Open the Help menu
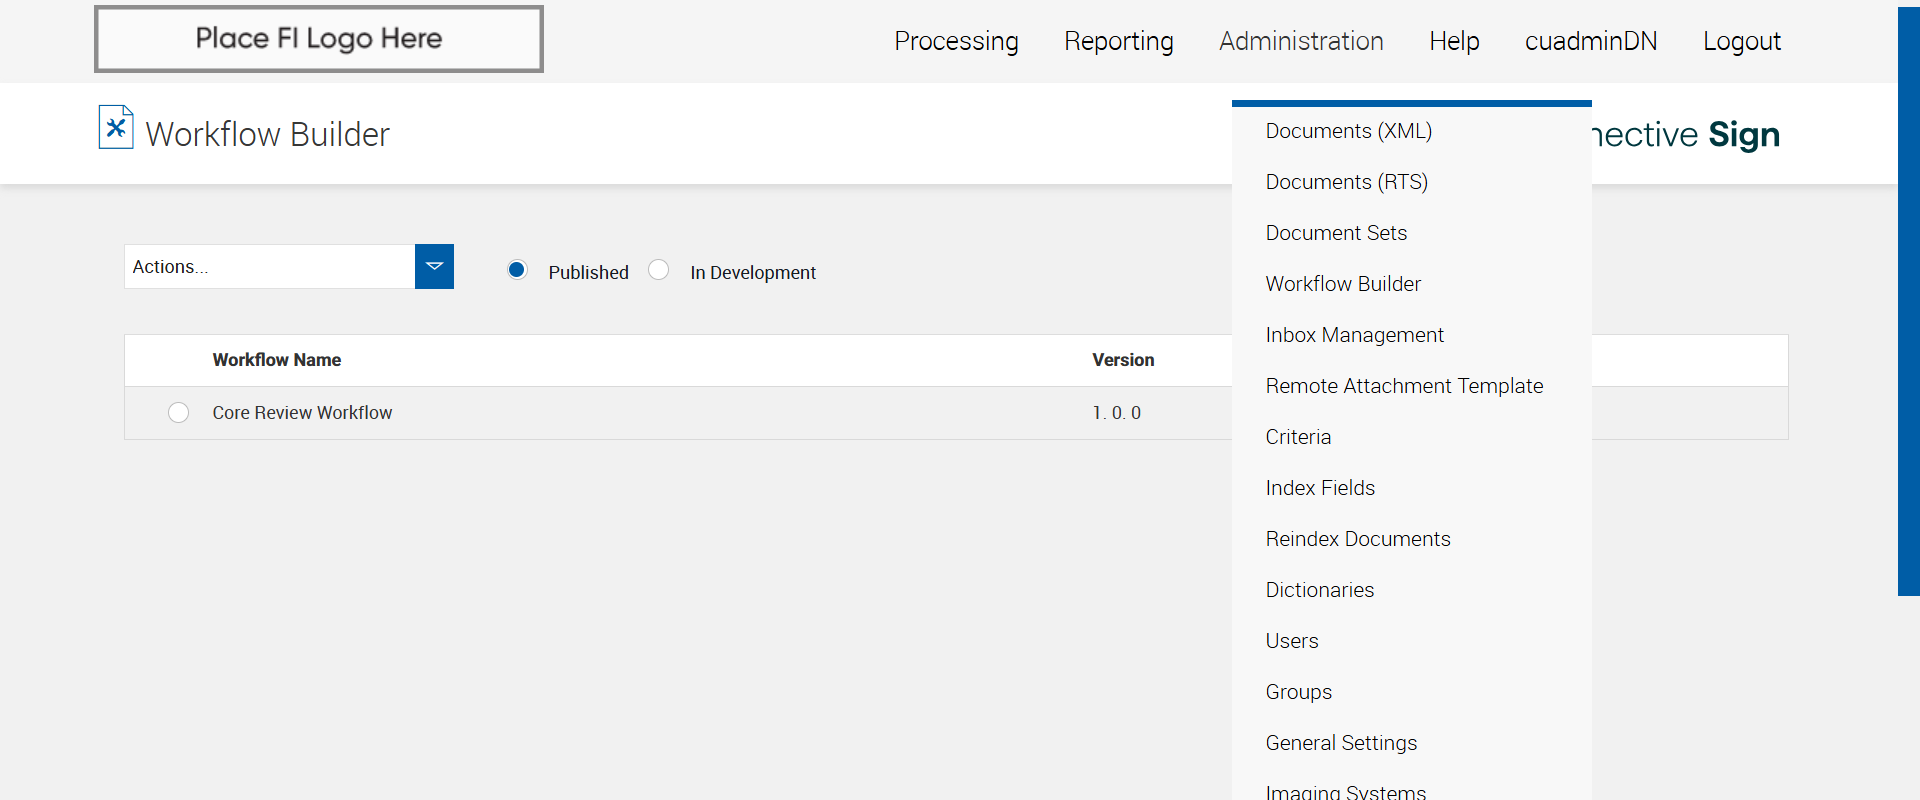This screenshot has height=800, width=1920. pos(1454,41)
